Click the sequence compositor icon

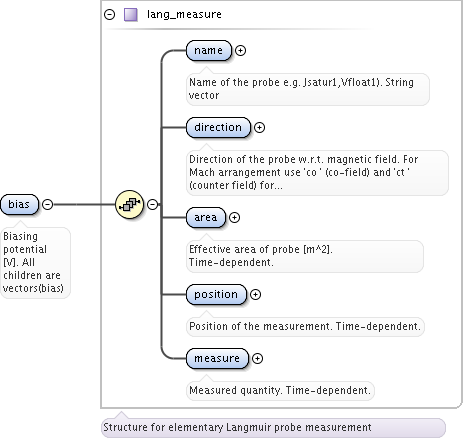coord(129,204)
